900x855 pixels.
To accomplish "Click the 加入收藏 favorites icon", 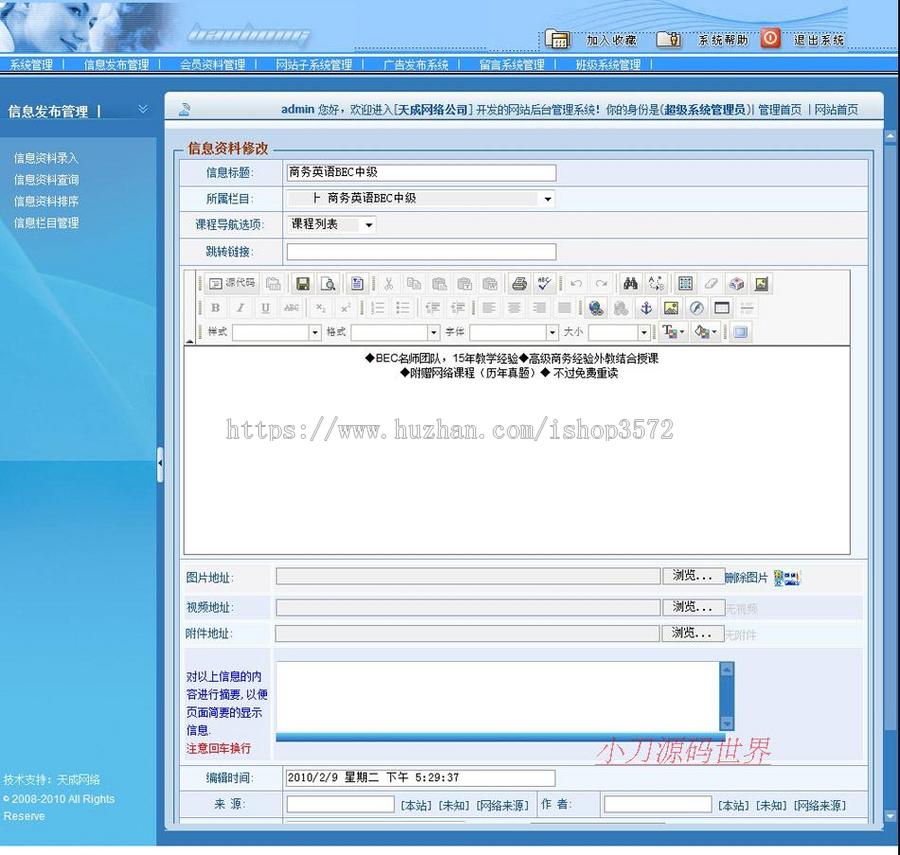I will (x=558, y=37).
